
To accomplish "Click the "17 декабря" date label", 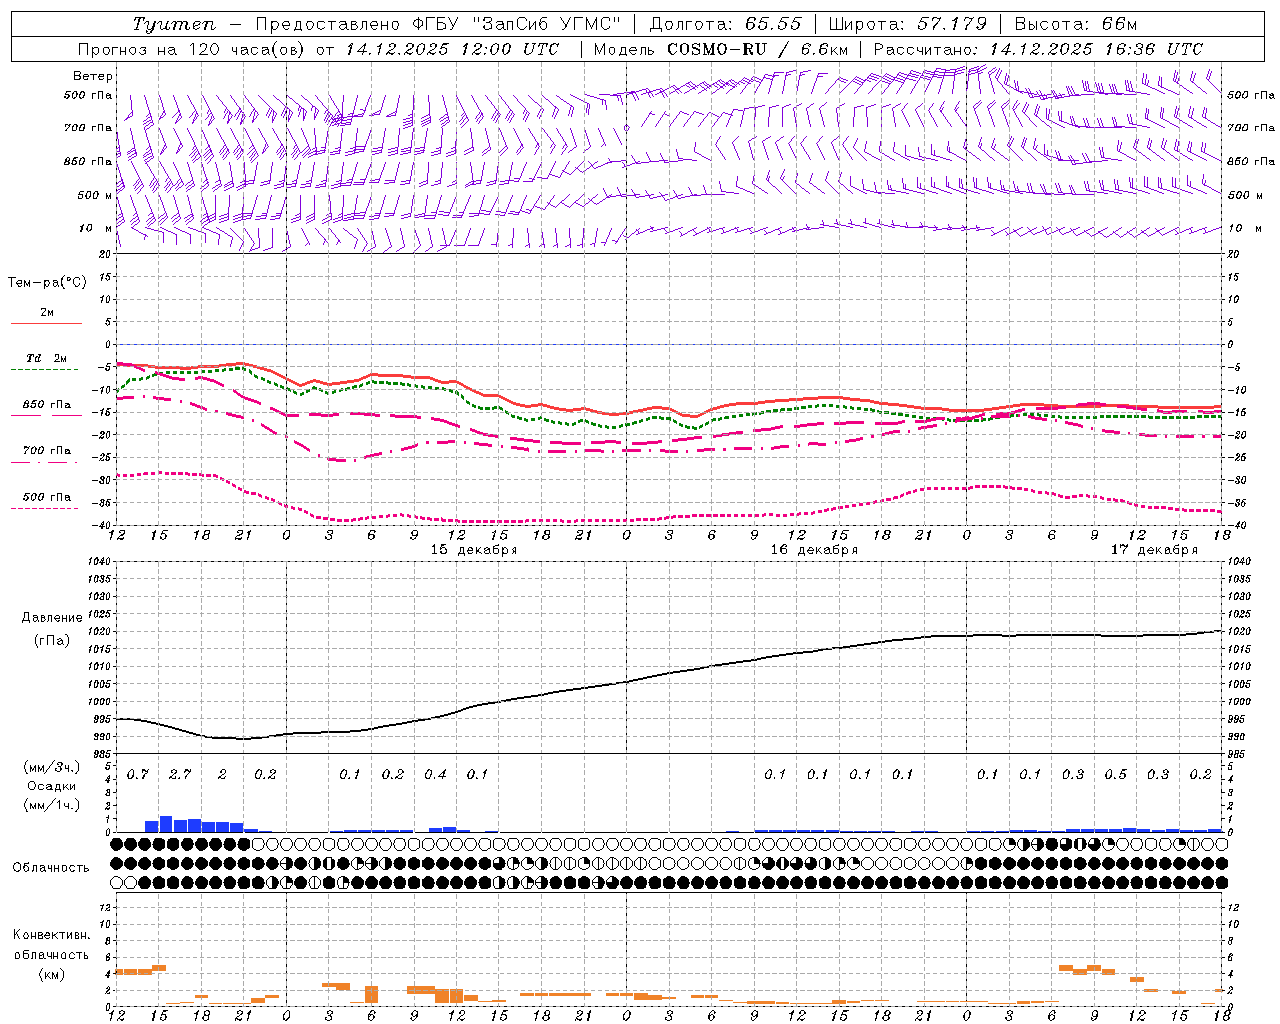I will coord(1154,550).
